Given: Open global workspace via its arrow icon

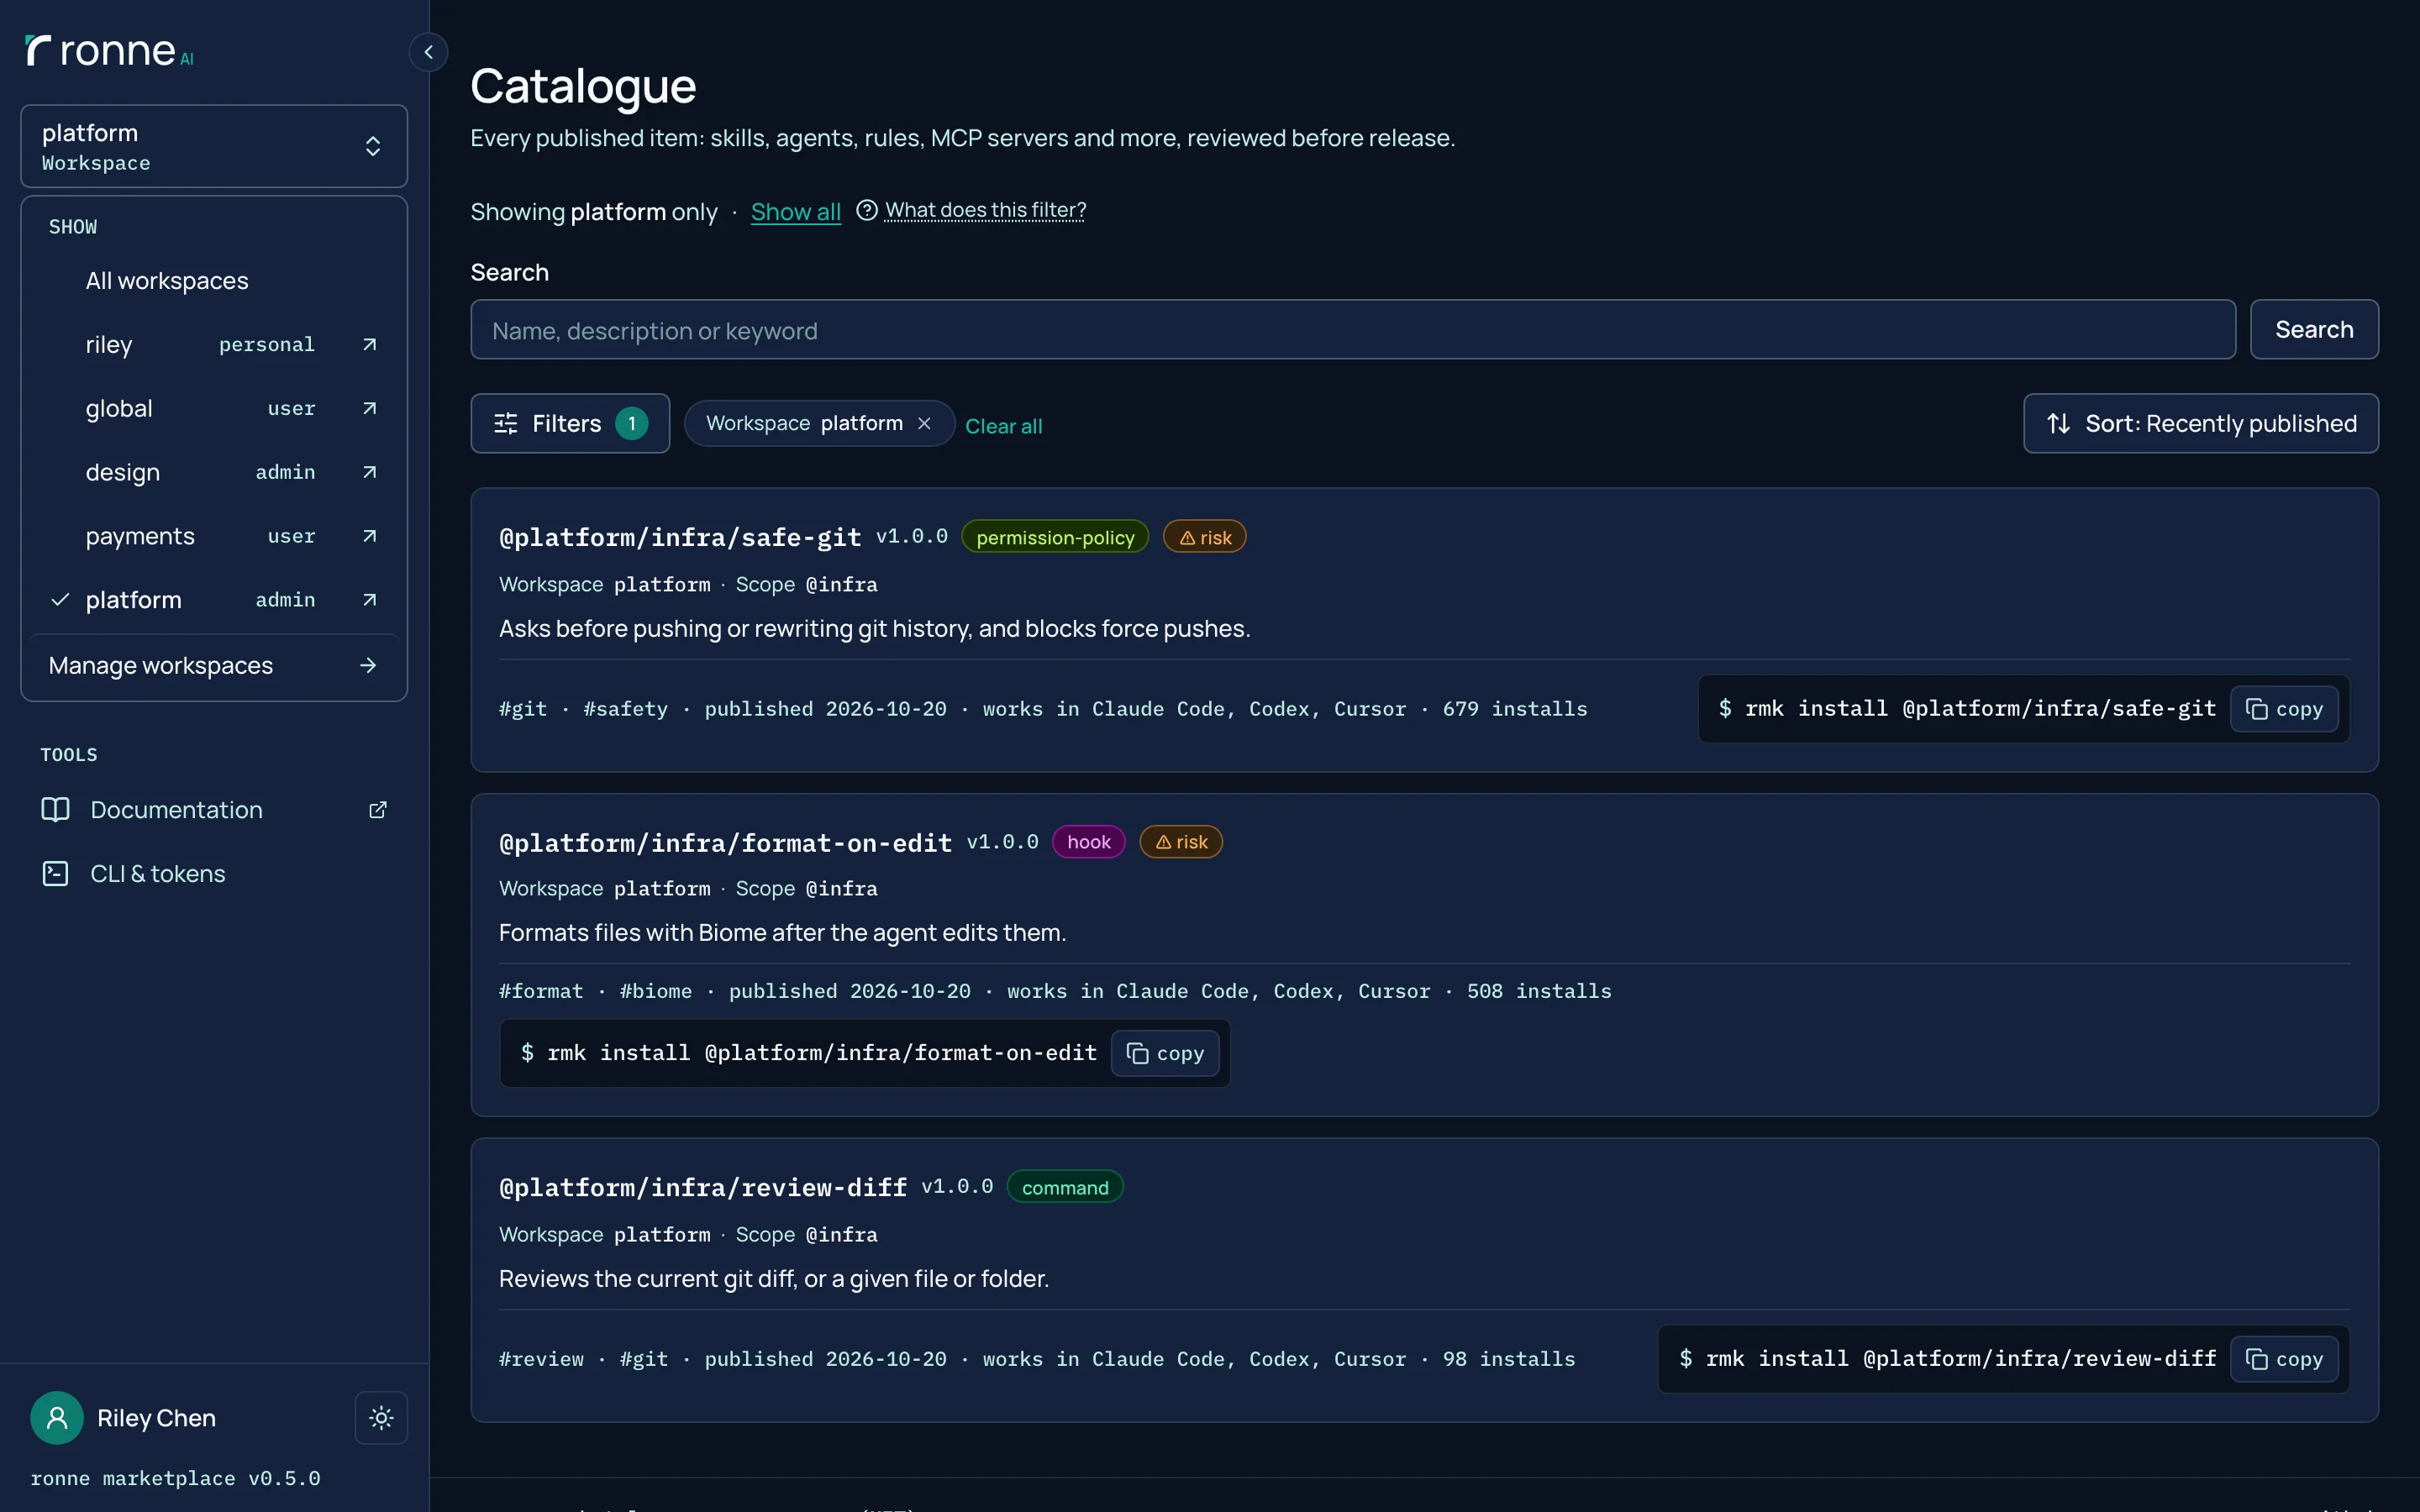Looking at the screenshot, I should pos(369,408).
